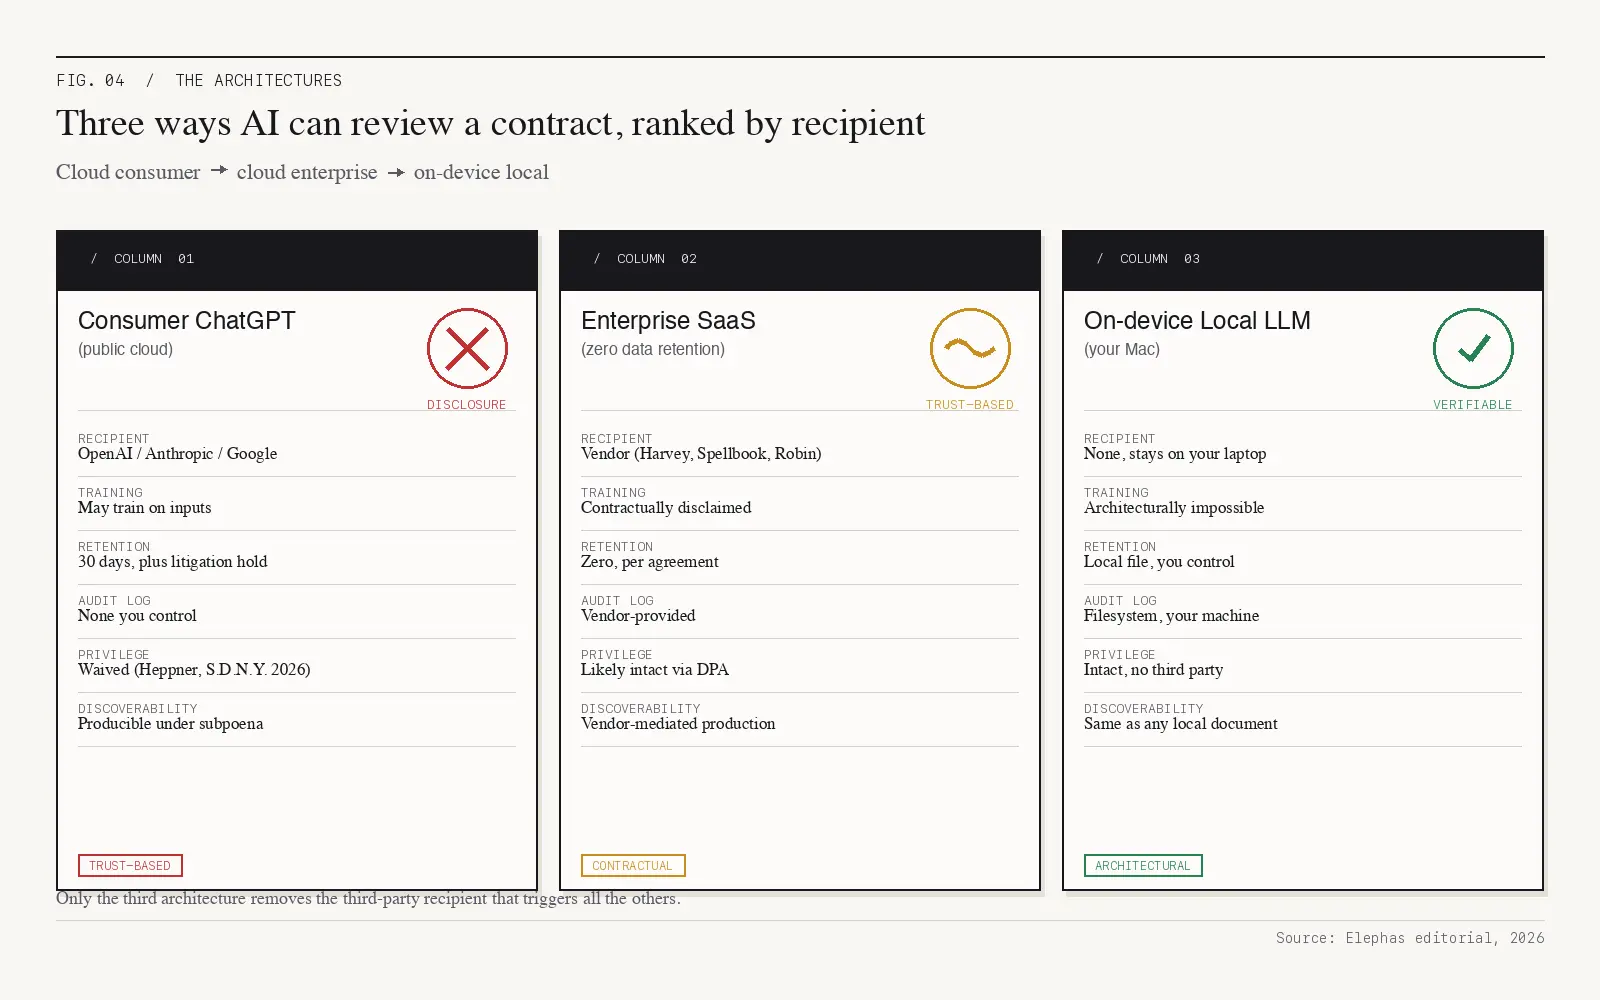Click the Consumer ChatGPT title

[187, 321]
